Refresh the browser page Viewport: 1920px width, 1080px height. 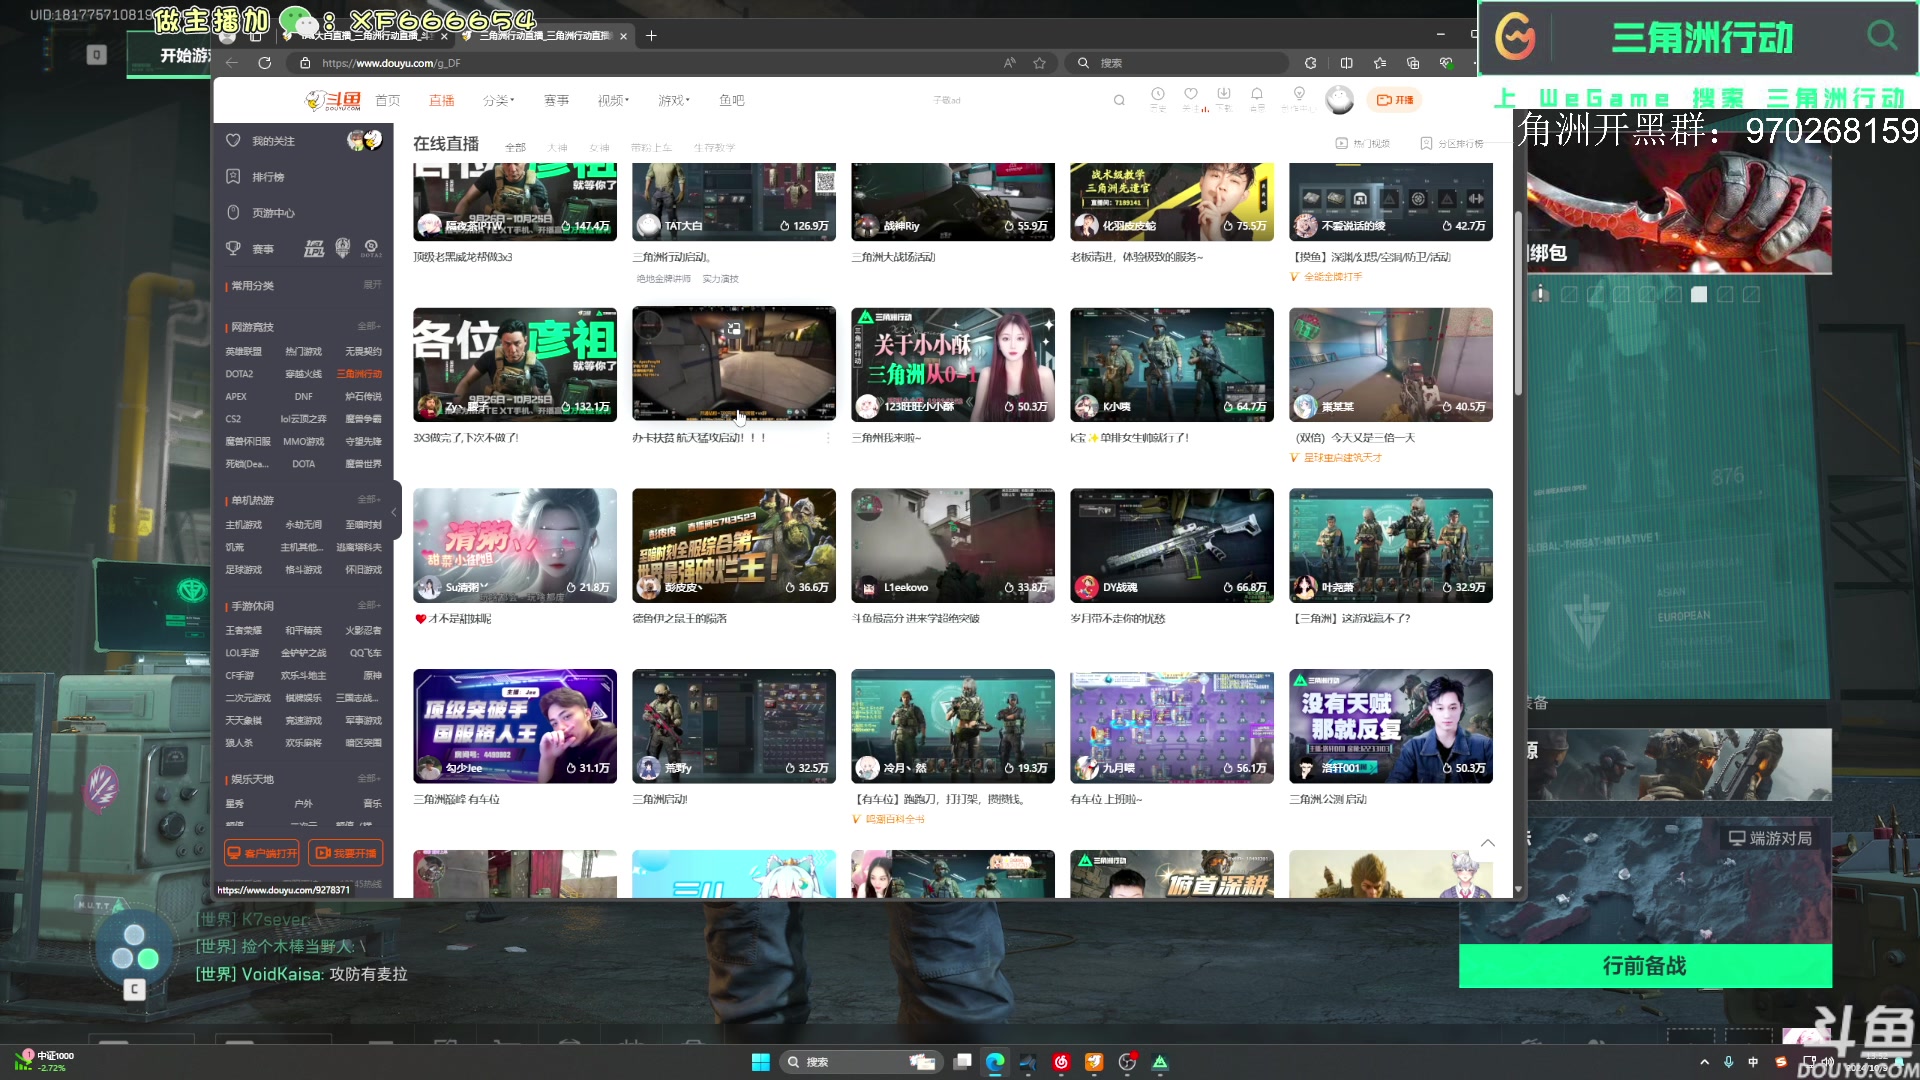[x=264, y=63]
